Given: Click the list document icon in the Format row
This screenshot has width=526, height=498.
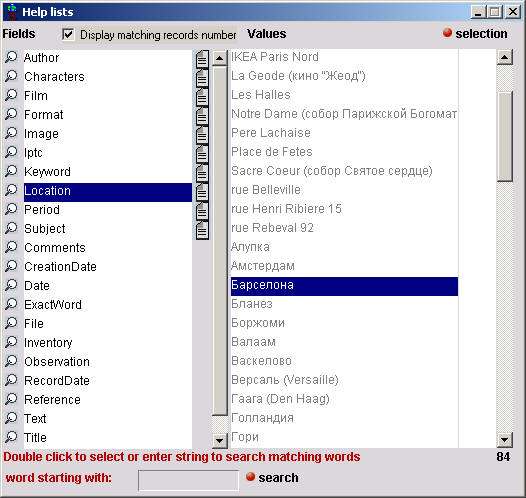Looking at the screenshot, I should click(202, 116).
